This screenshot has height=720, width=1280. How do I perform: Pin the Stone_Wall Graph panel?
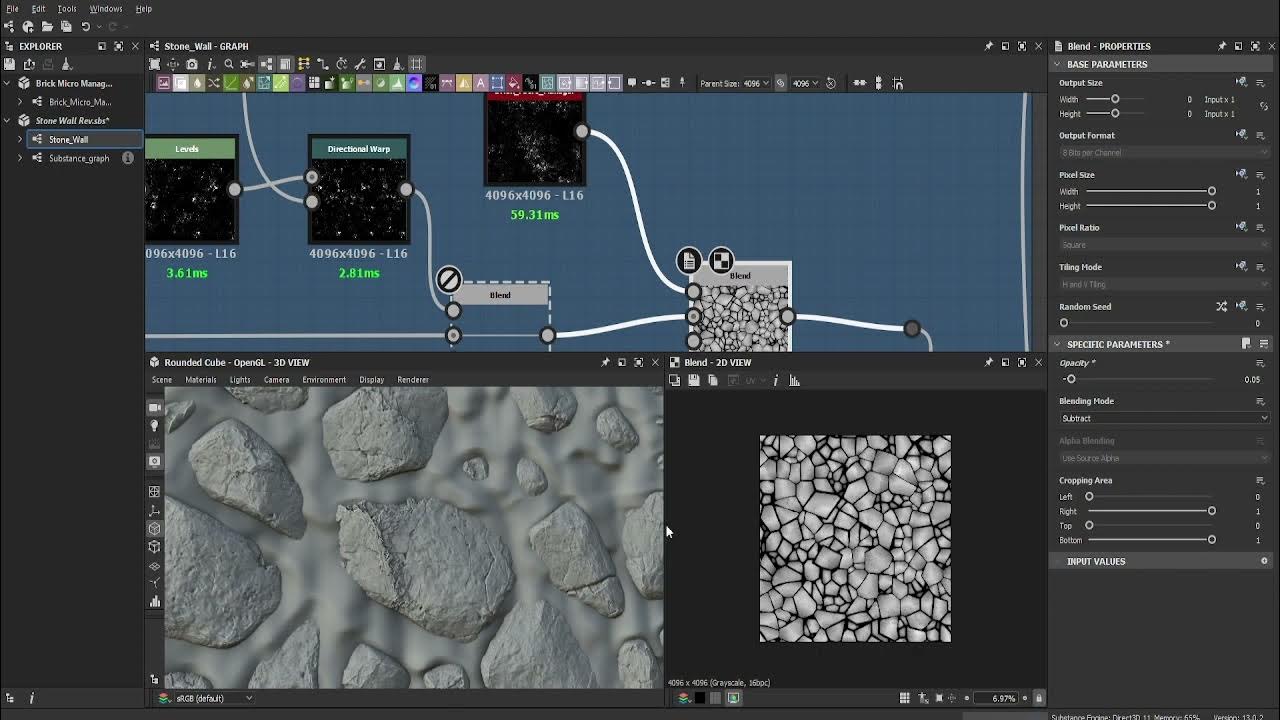click(989, 46)
